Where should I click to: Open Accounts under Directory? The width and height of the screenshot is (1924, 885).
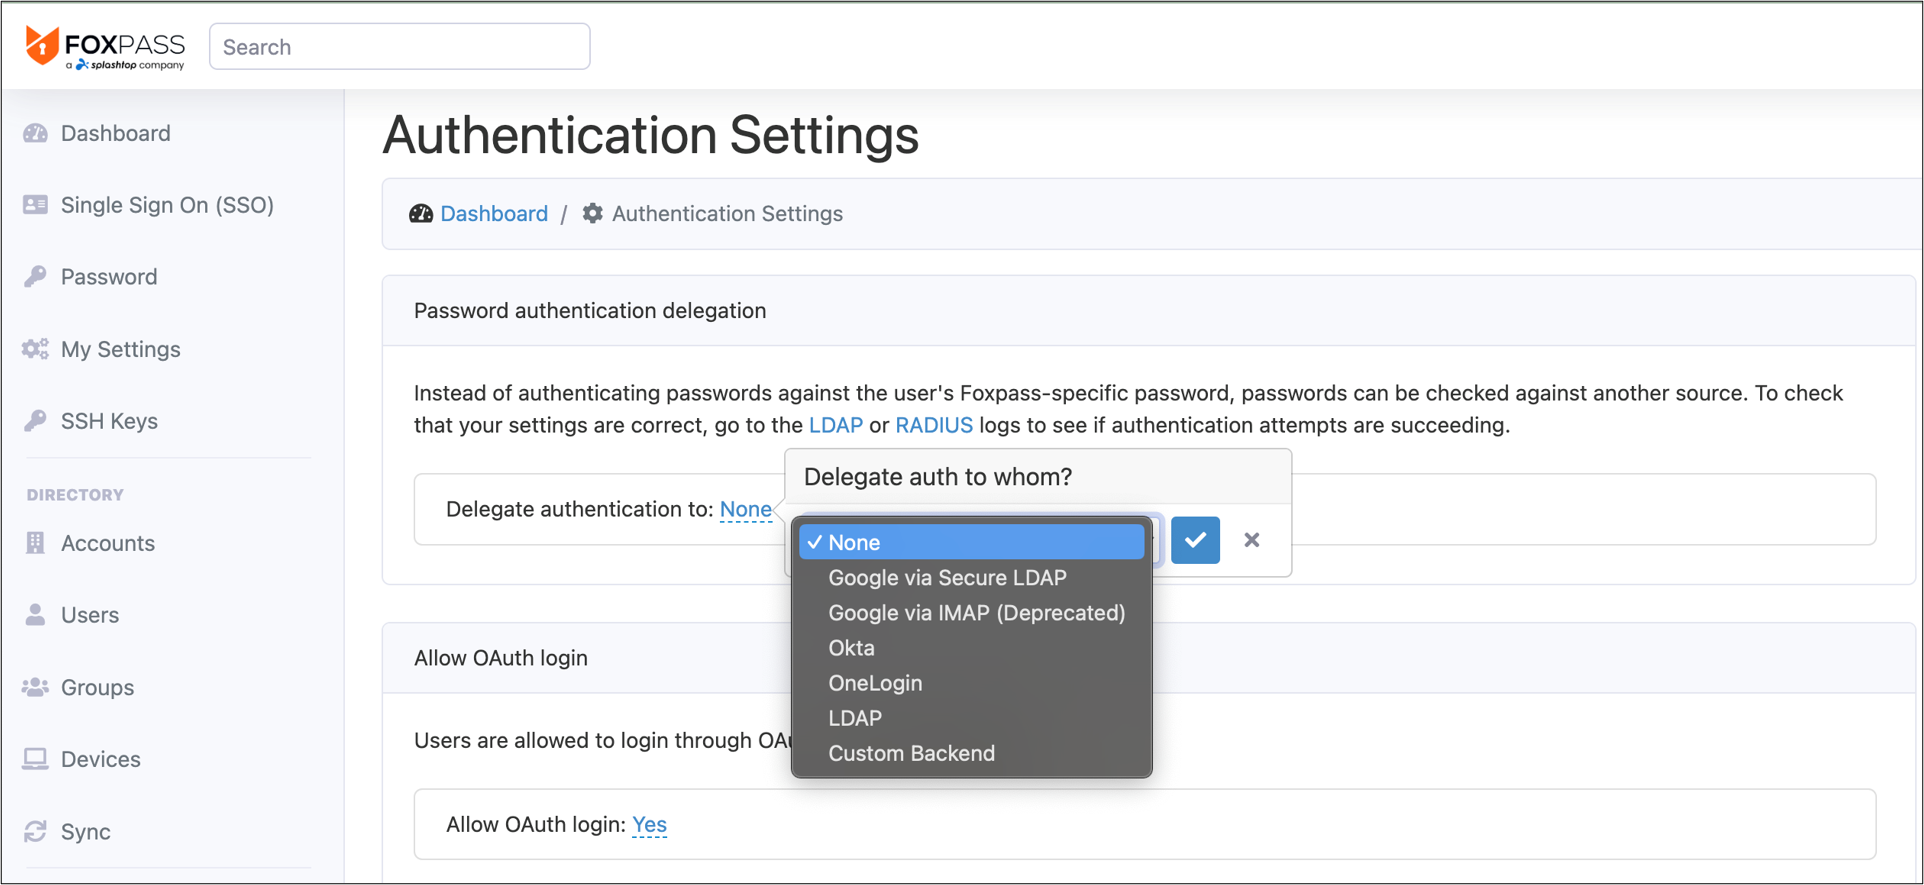coord(108,543)
